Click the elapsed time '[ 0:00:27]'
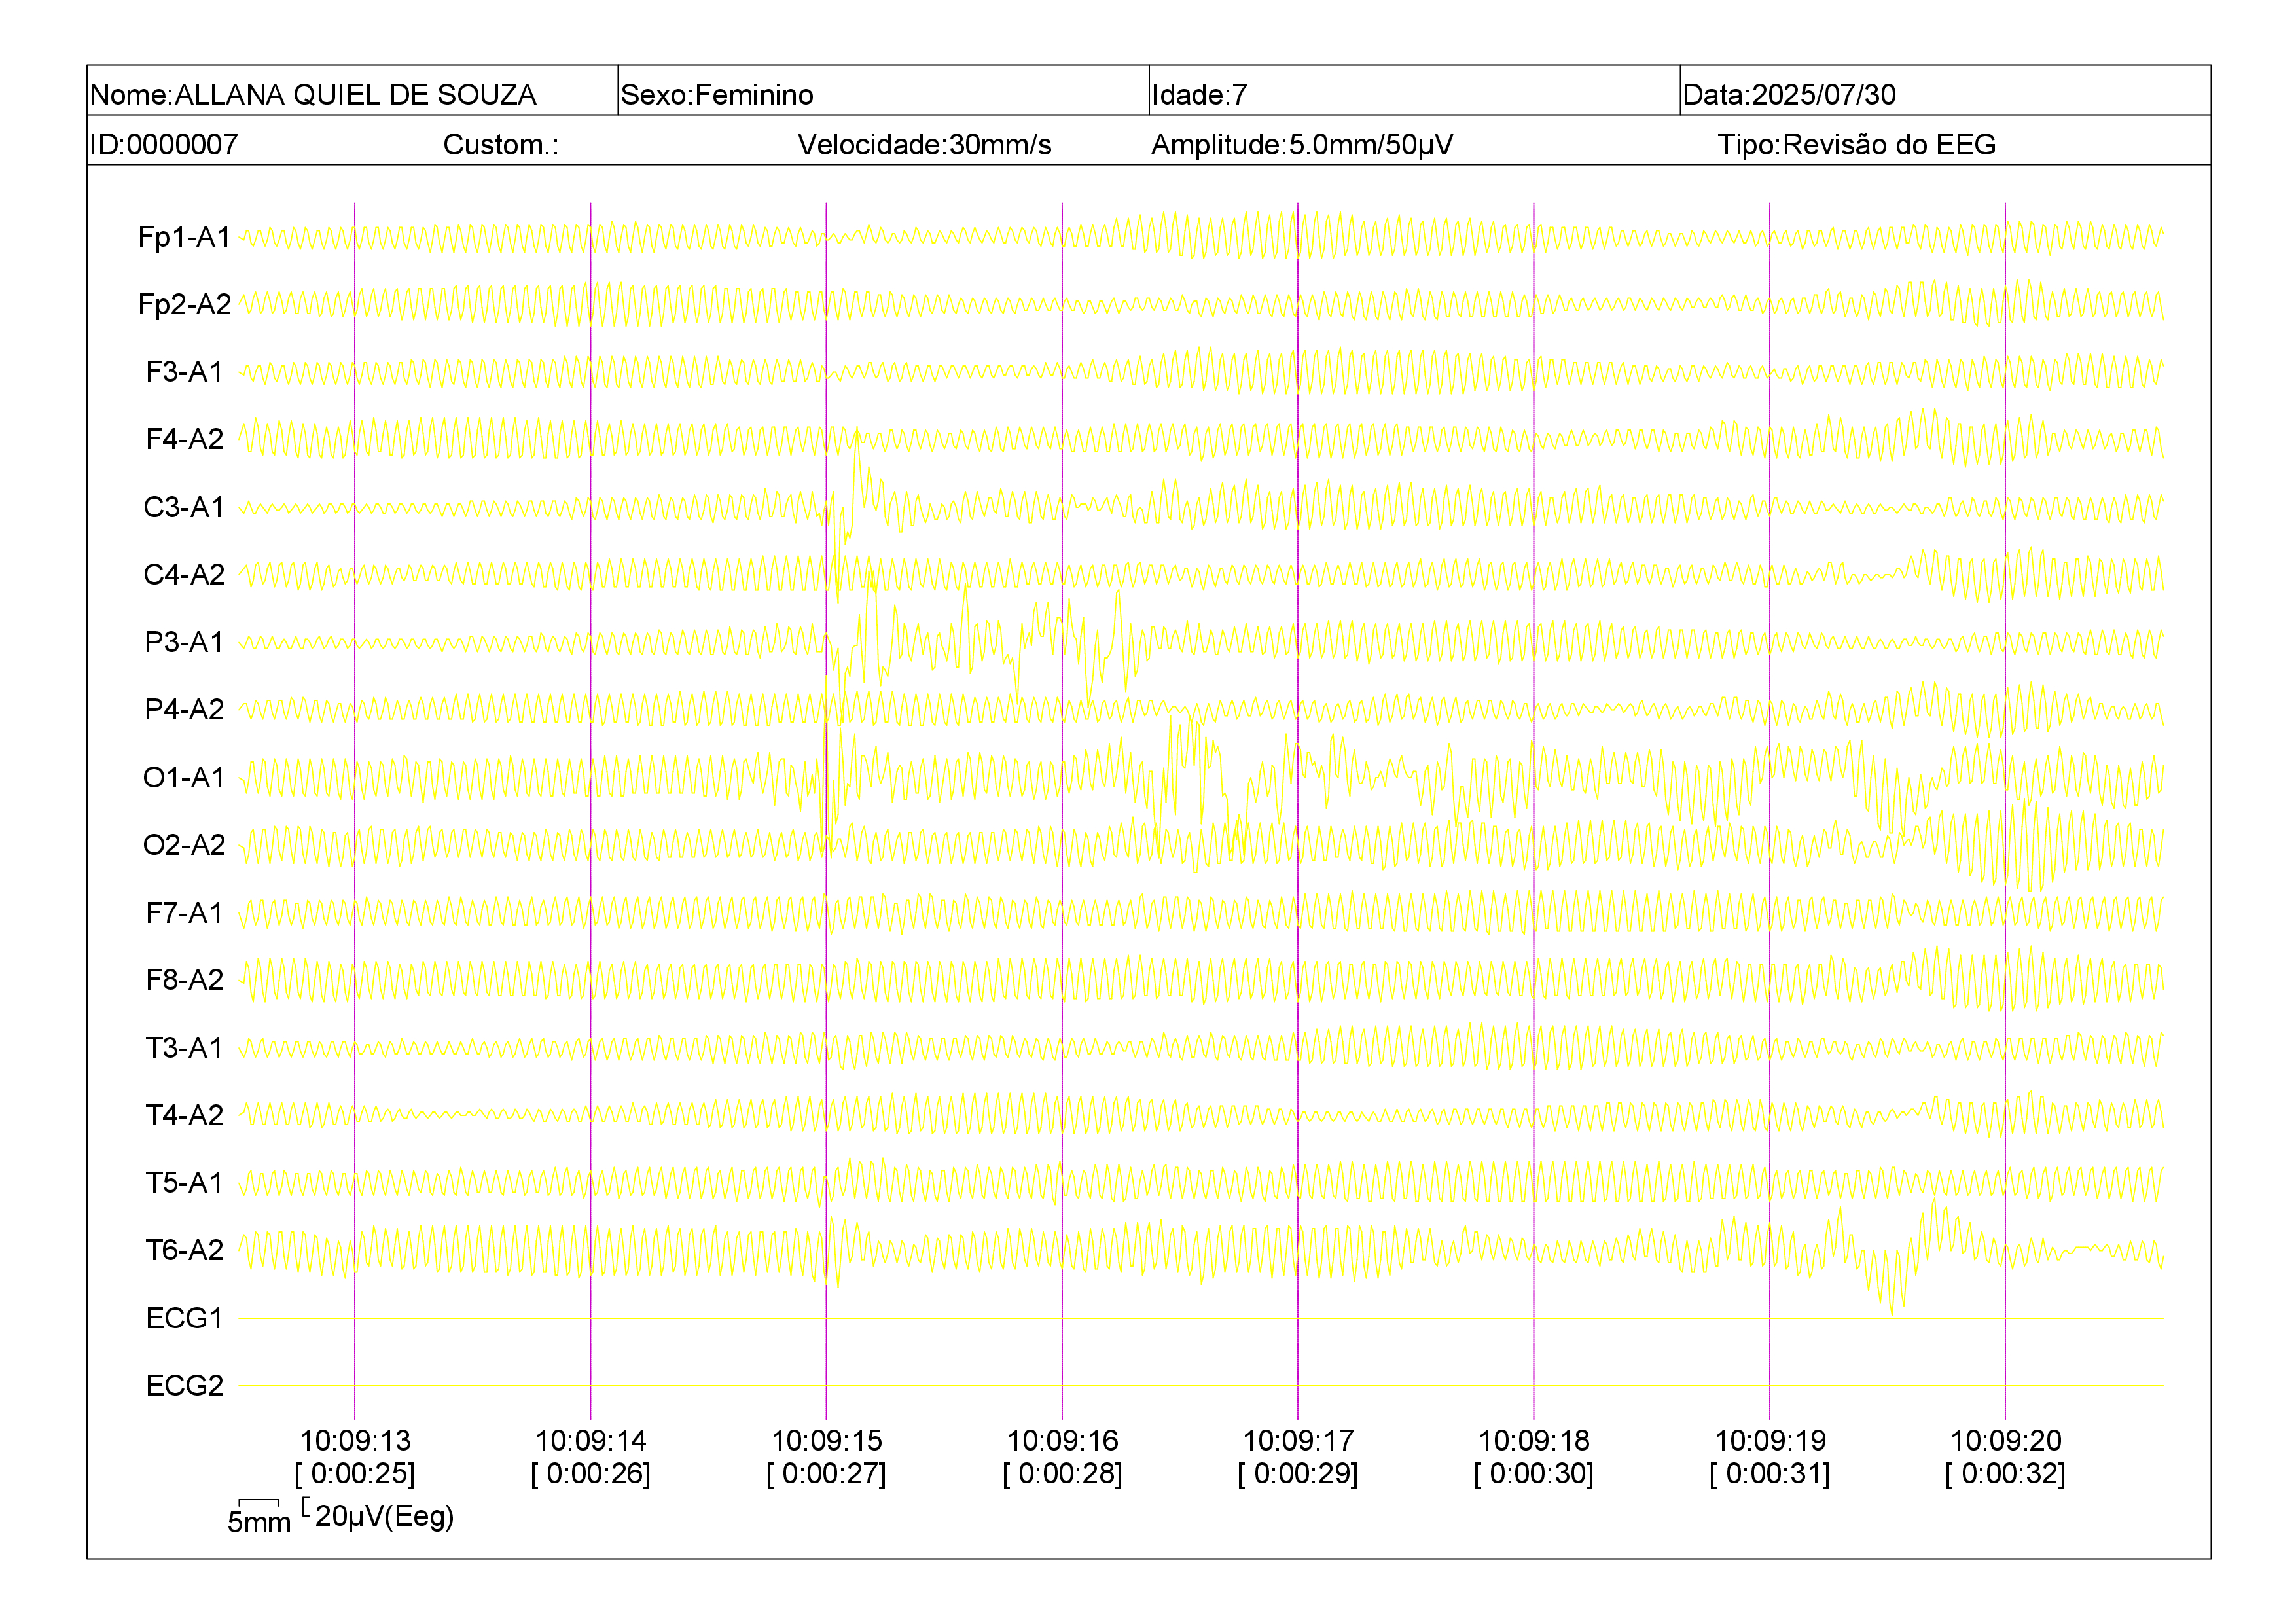 point(827,1474)
